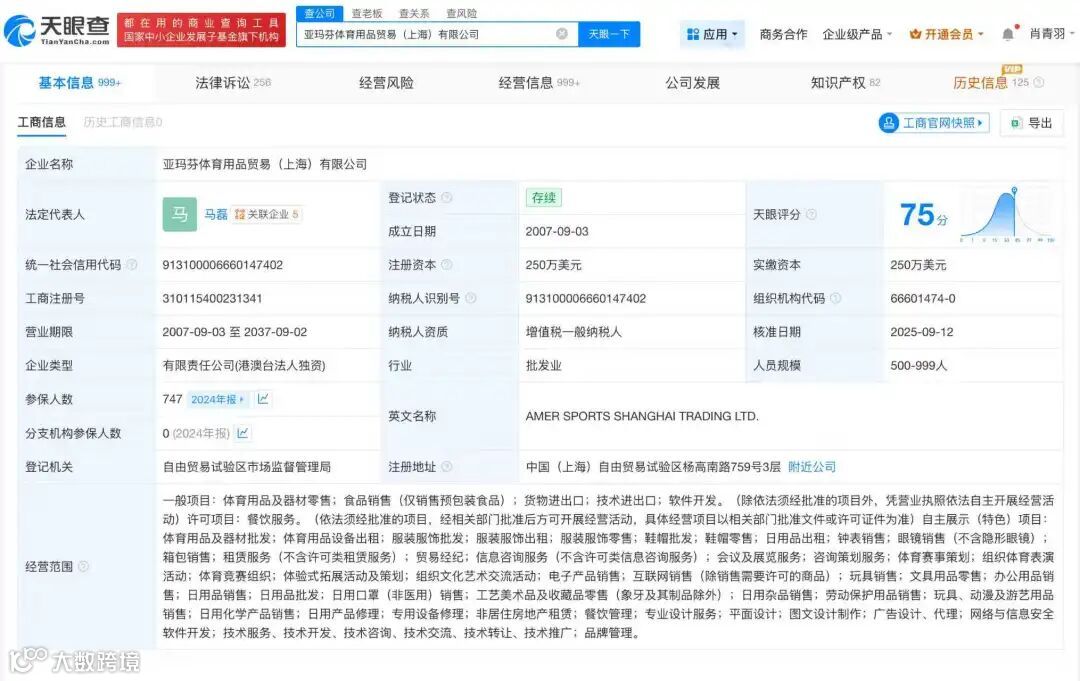Click help icon next to 注册资本

446,264
